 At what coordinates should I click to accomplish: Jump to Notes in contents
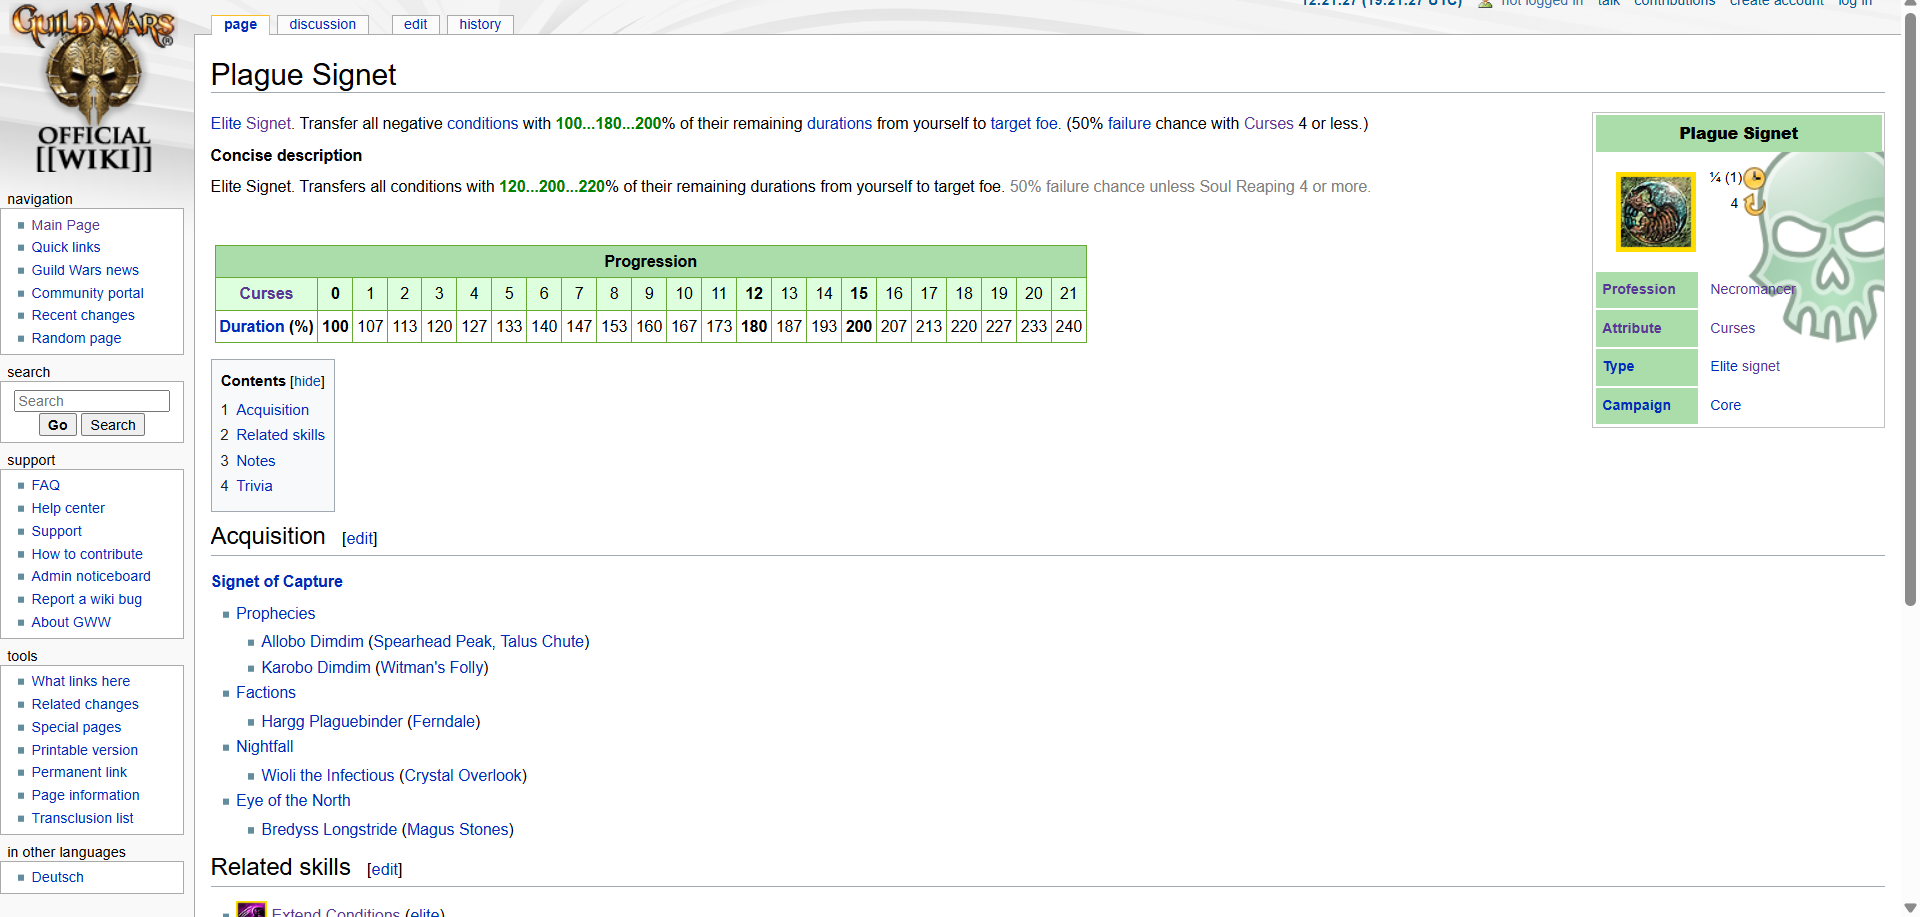tap(255, 461)
